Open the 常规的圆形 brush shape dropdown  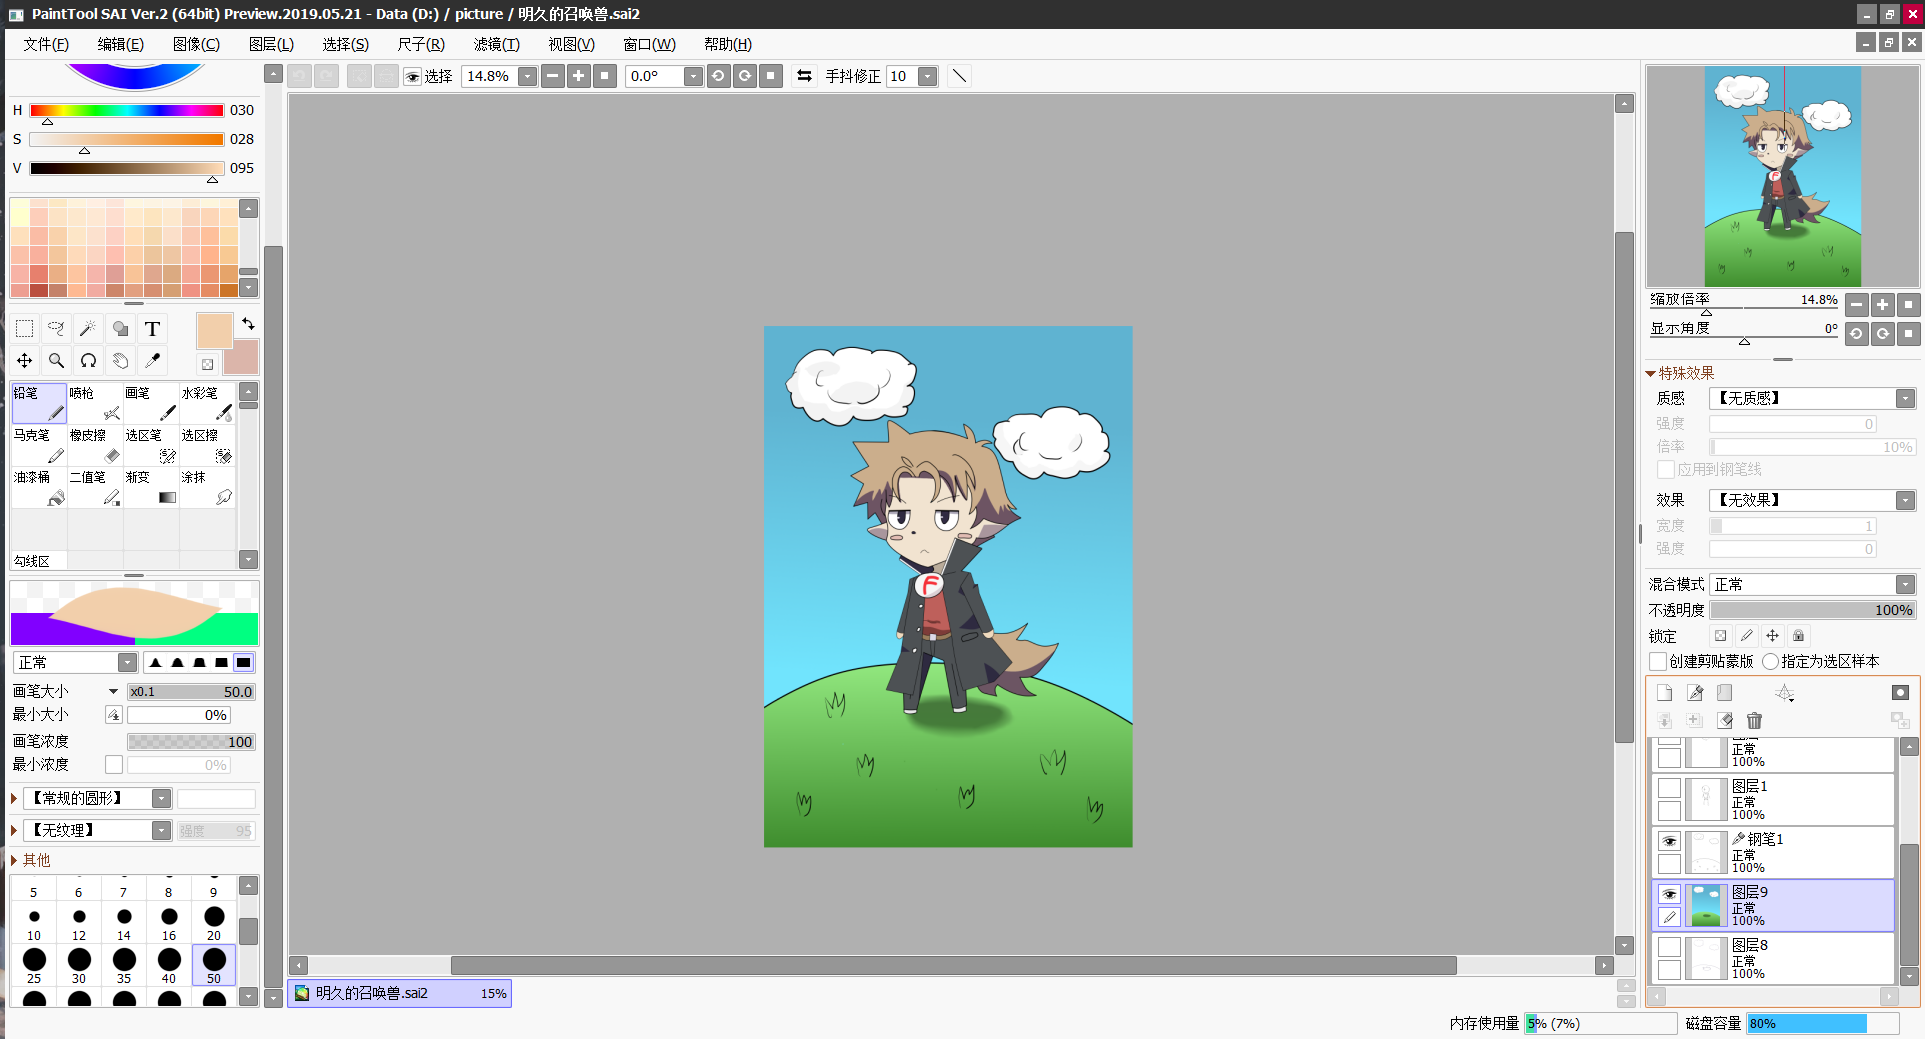[x=161, y=798]
